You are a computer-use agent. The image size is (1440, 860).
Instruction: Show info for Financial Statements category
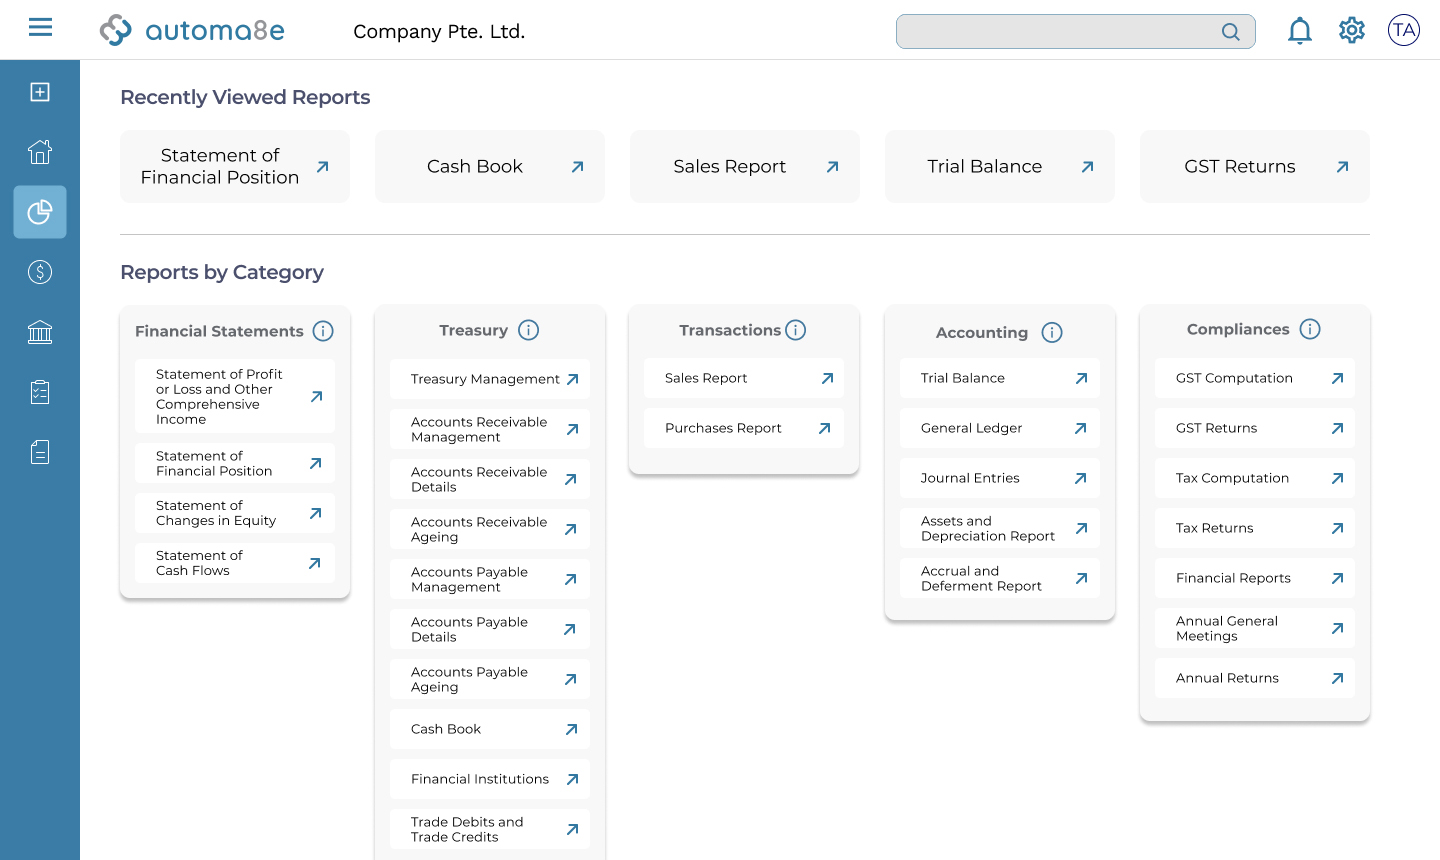323,331
